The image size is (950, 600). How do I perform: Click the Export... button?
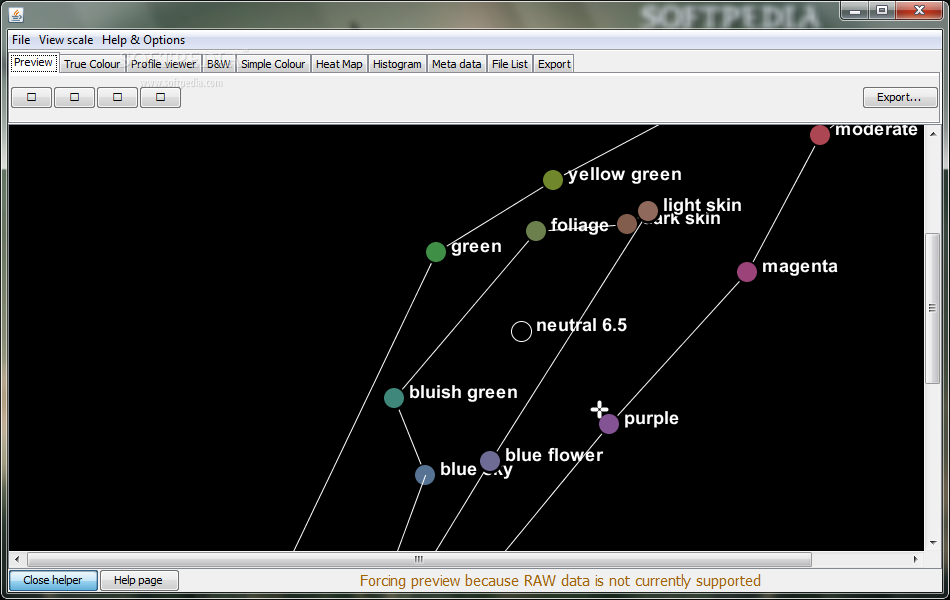[x=900, y=97]
